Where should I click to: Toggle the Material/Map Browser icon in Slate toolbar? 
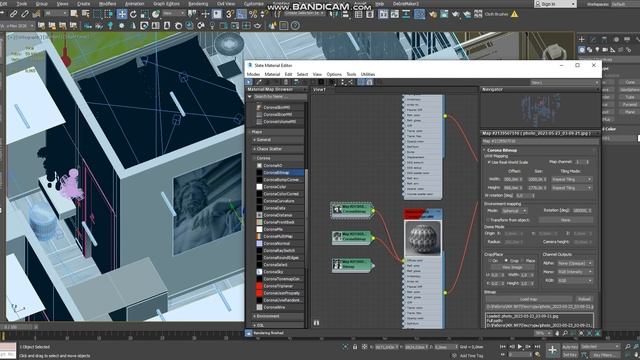pos(360,82)
